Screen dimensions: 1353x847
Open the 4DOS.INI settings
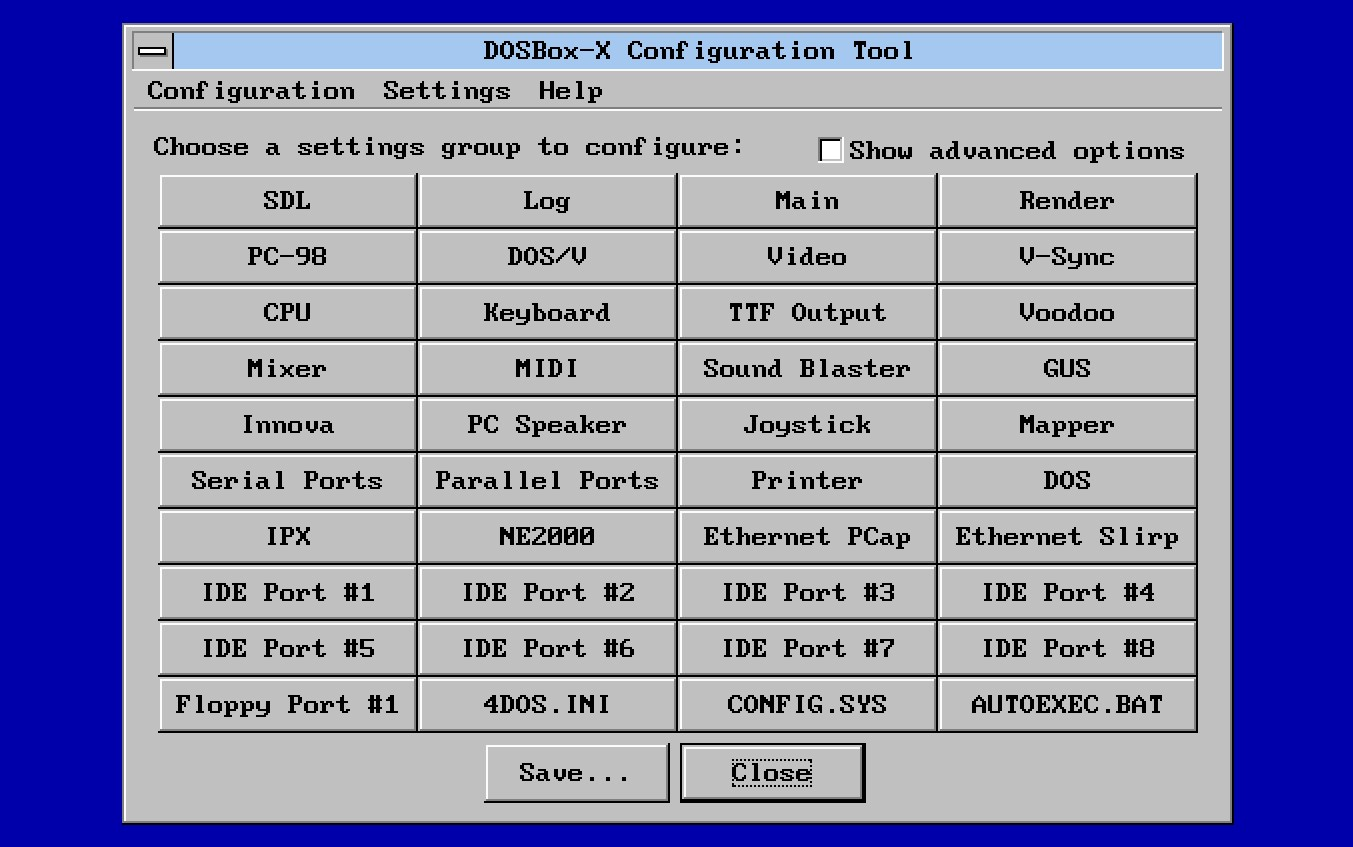point(547,704)
